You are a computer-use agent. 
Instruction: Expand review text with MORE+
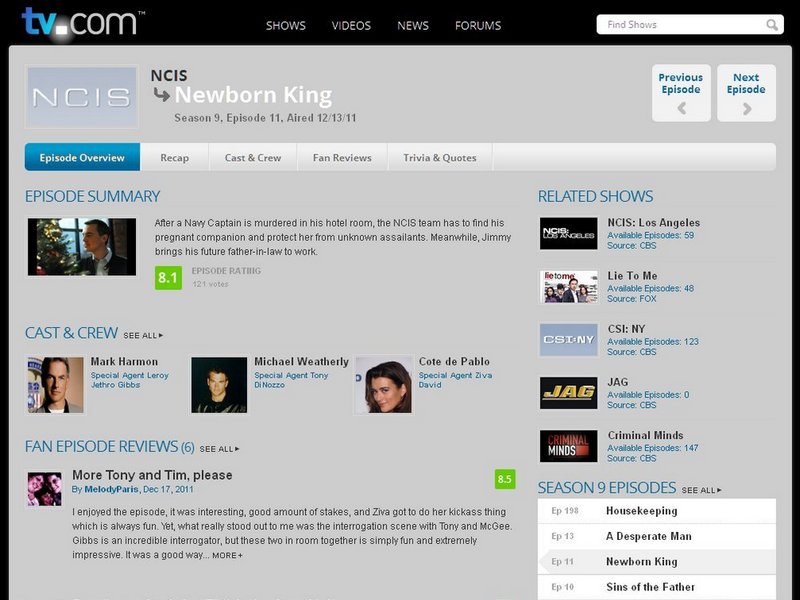(228, 555)
